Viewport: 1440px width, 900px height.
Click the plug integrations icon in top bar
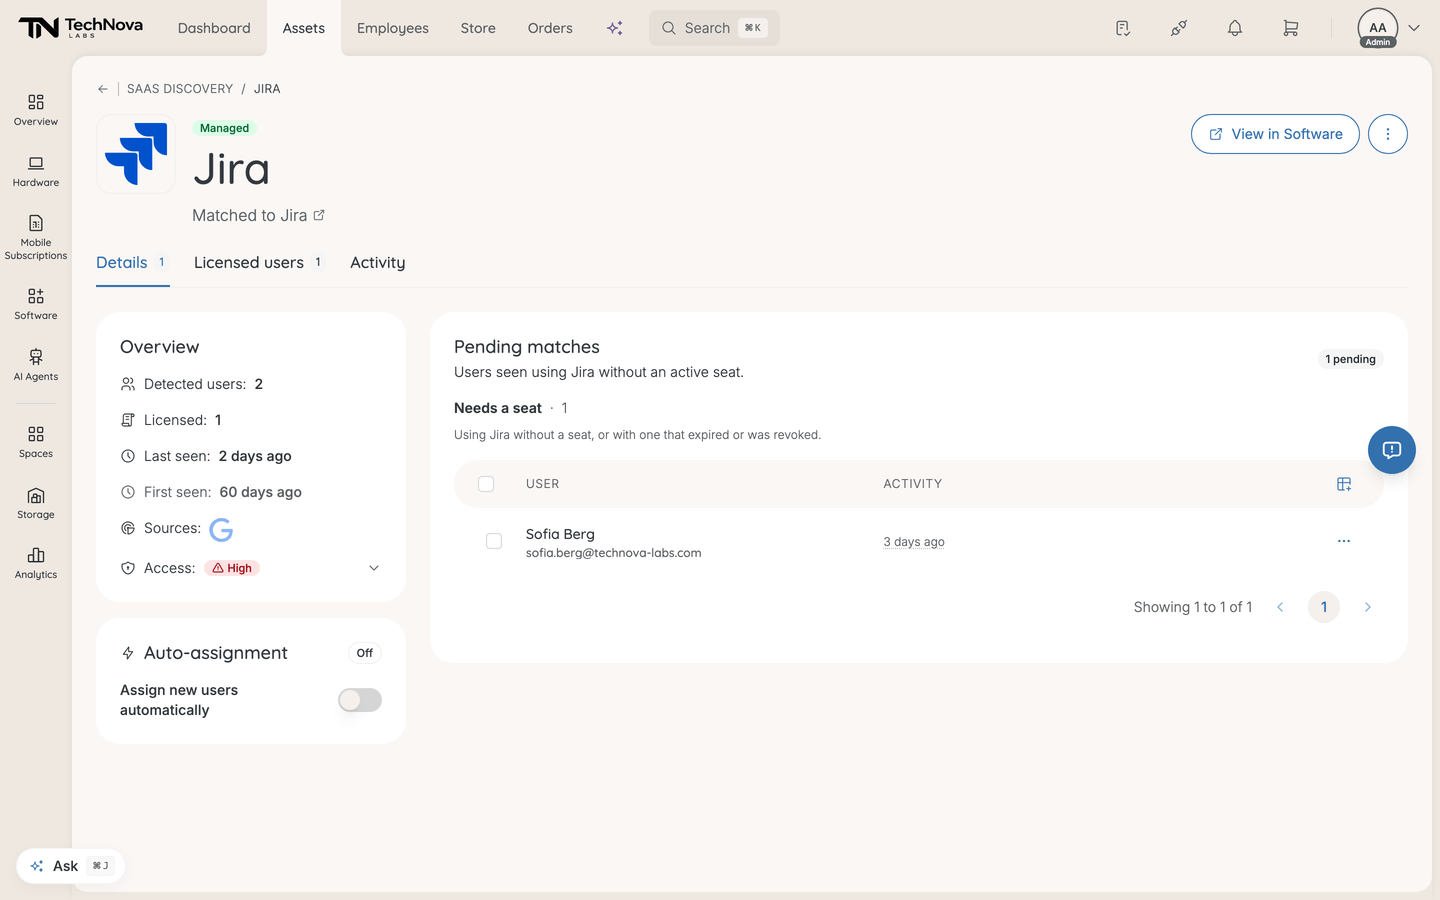(1179, 28)
